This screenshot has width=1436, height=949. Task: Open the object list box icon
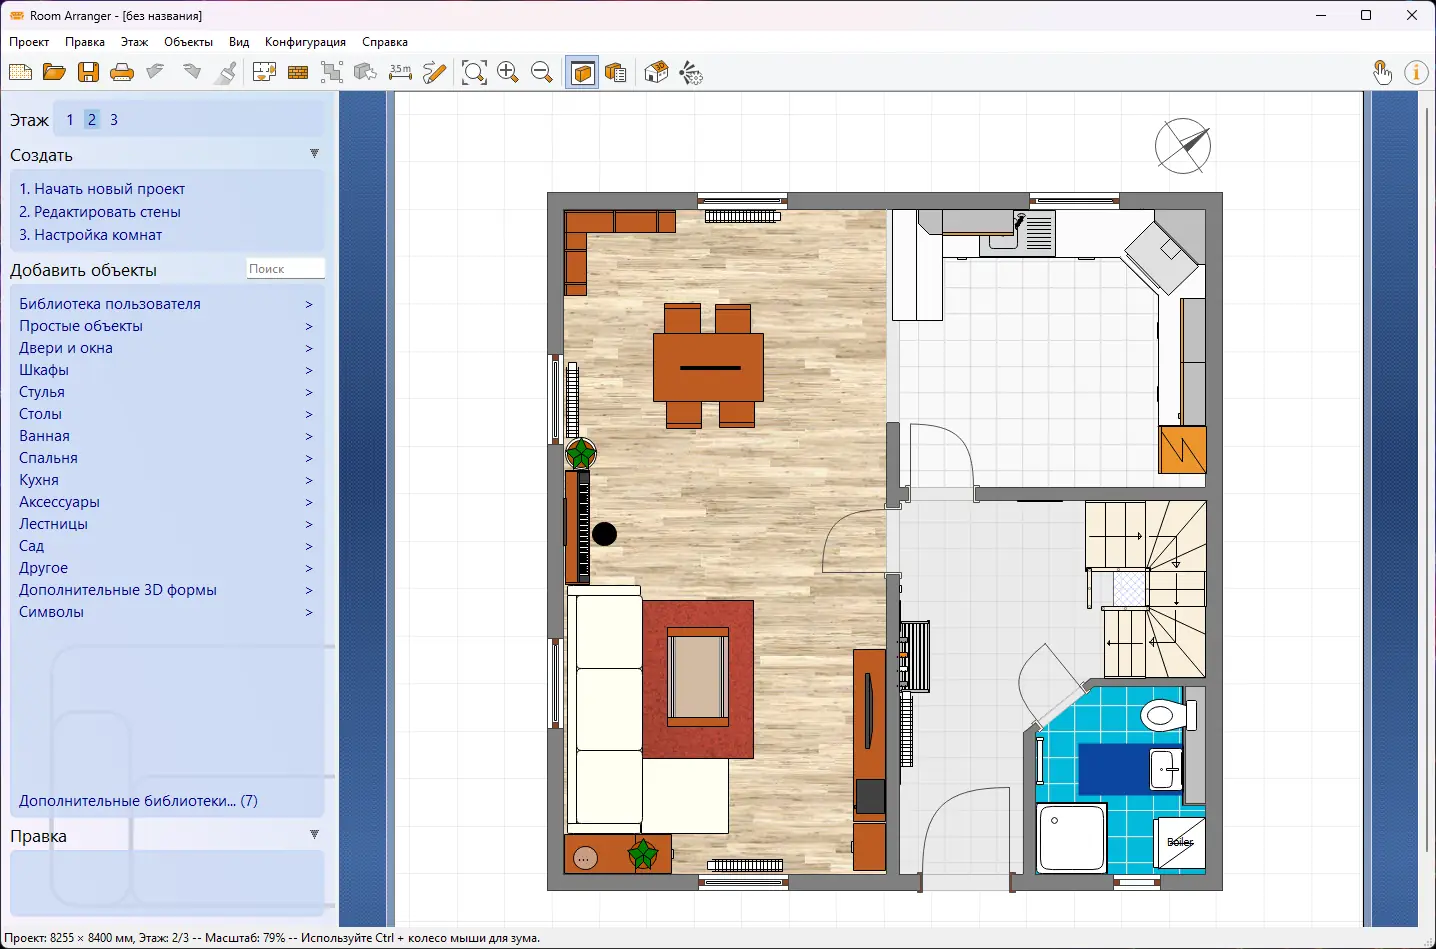[616, 72]
